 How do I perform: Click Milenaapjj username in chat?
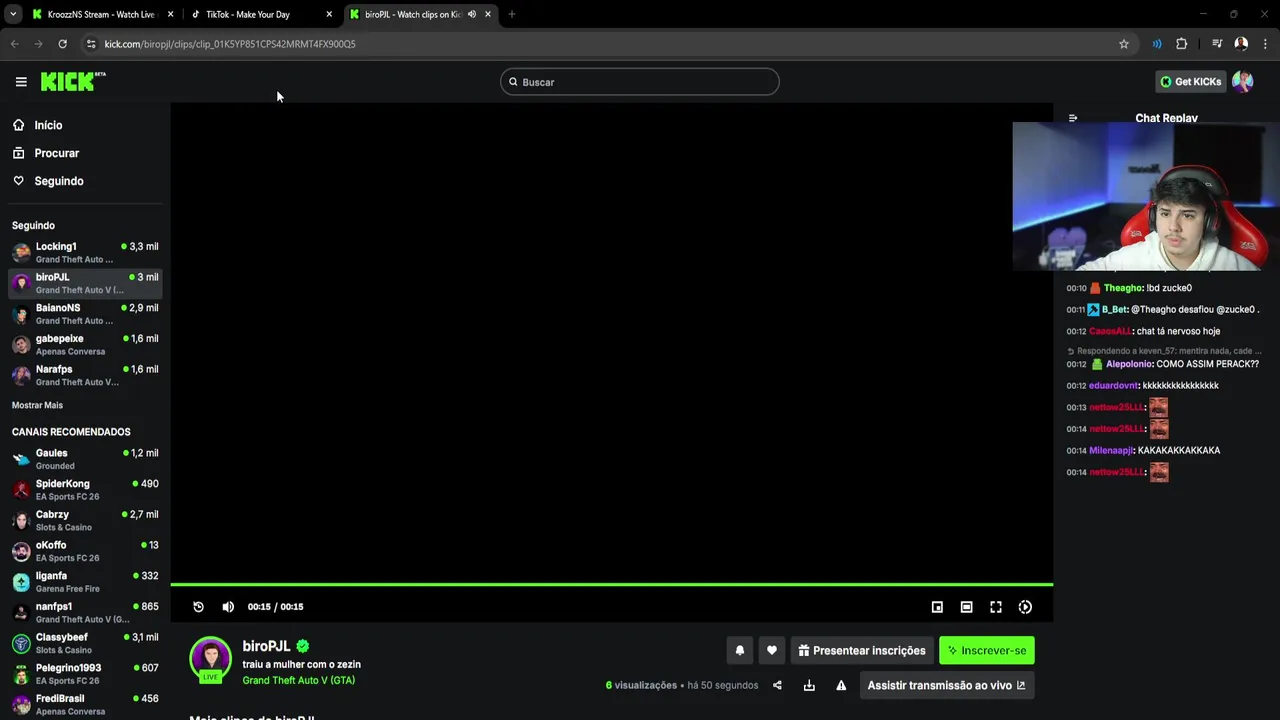[1111, 451]
